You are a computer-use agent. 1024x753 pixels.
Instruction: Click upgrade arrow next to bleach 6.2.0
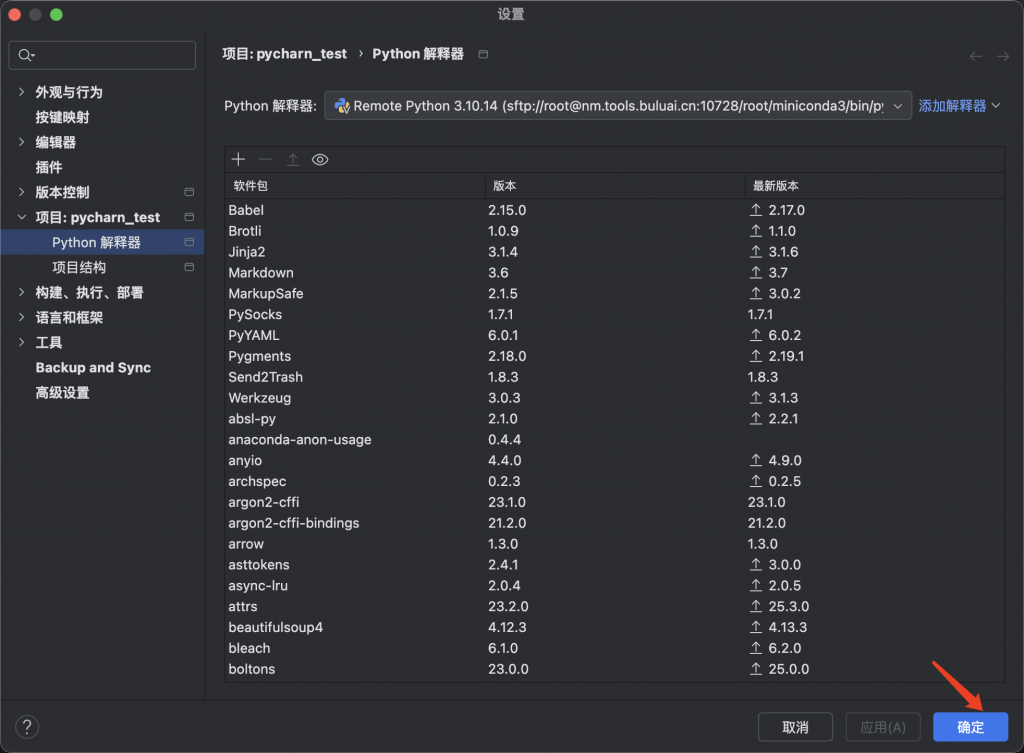tap(756, 648)
